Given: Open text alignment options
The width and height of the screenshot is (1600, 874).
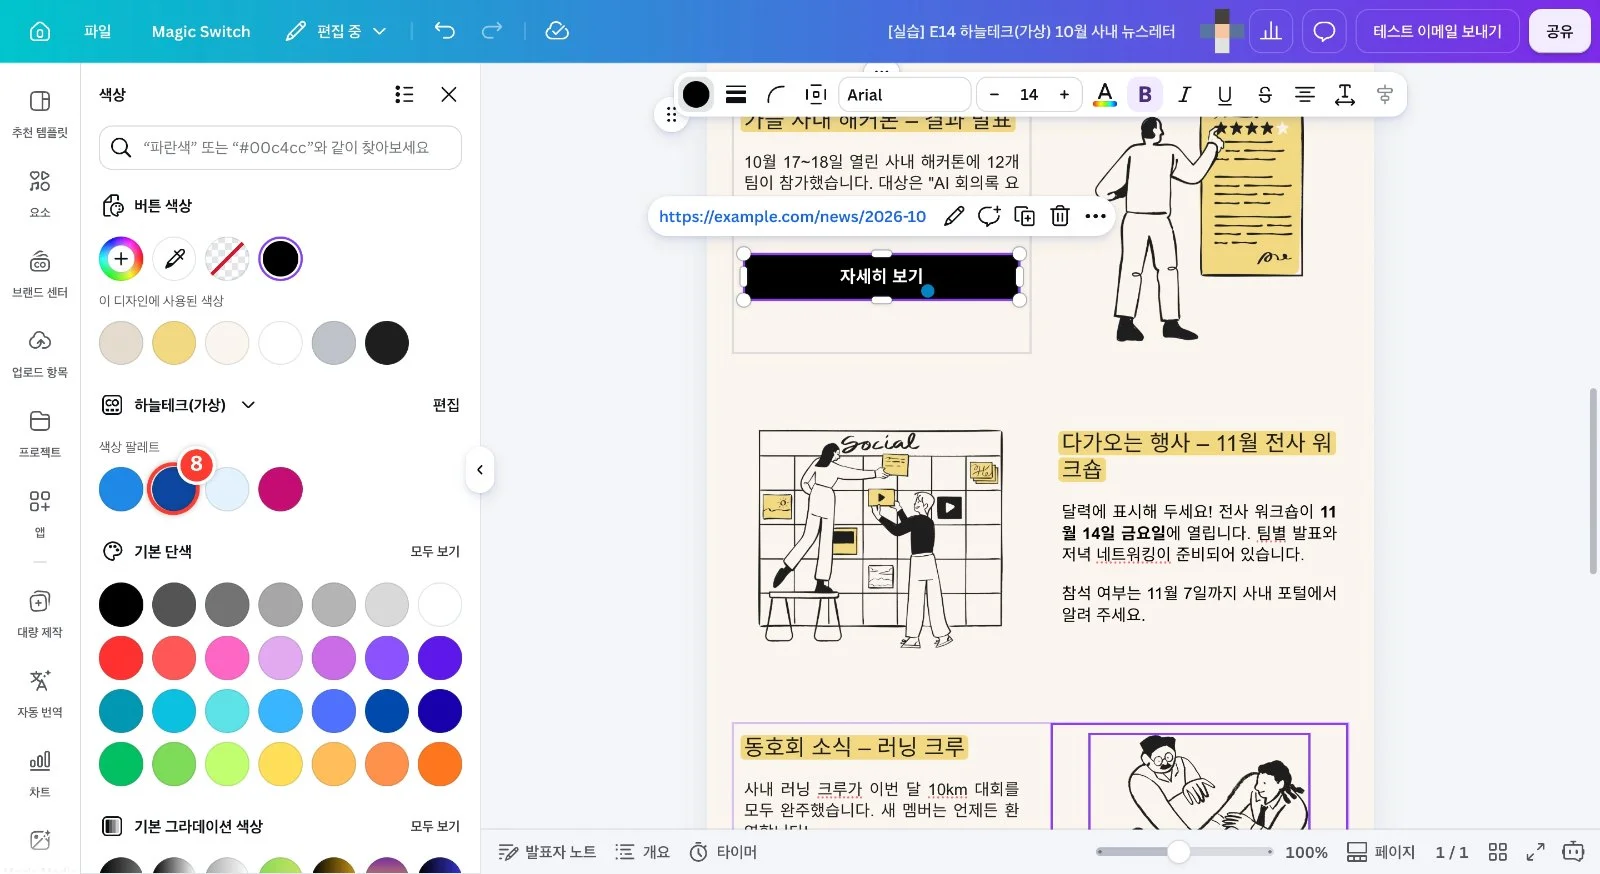Looking at the screenshot, I should [x=1305, y=95].
